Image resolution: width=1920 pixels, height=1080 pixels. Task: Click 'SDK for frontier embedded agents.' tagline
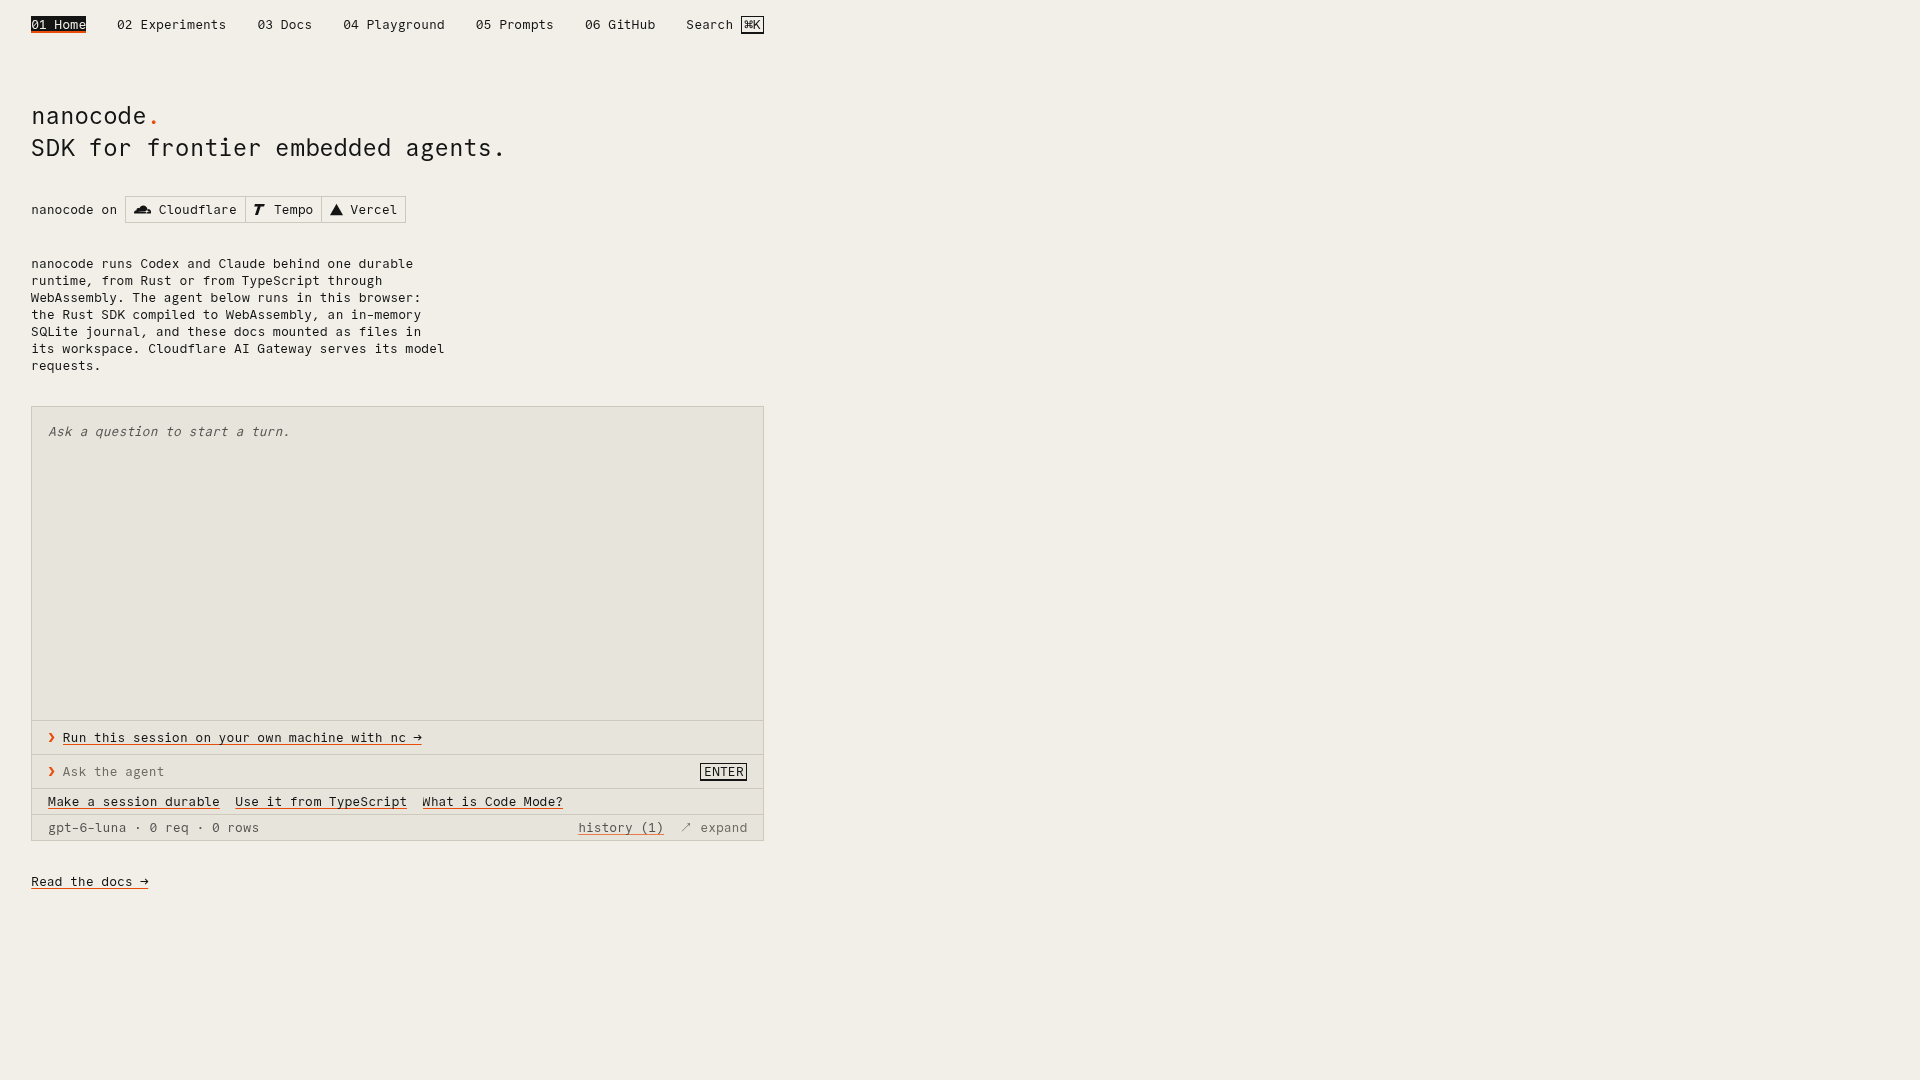pos(268,148)
